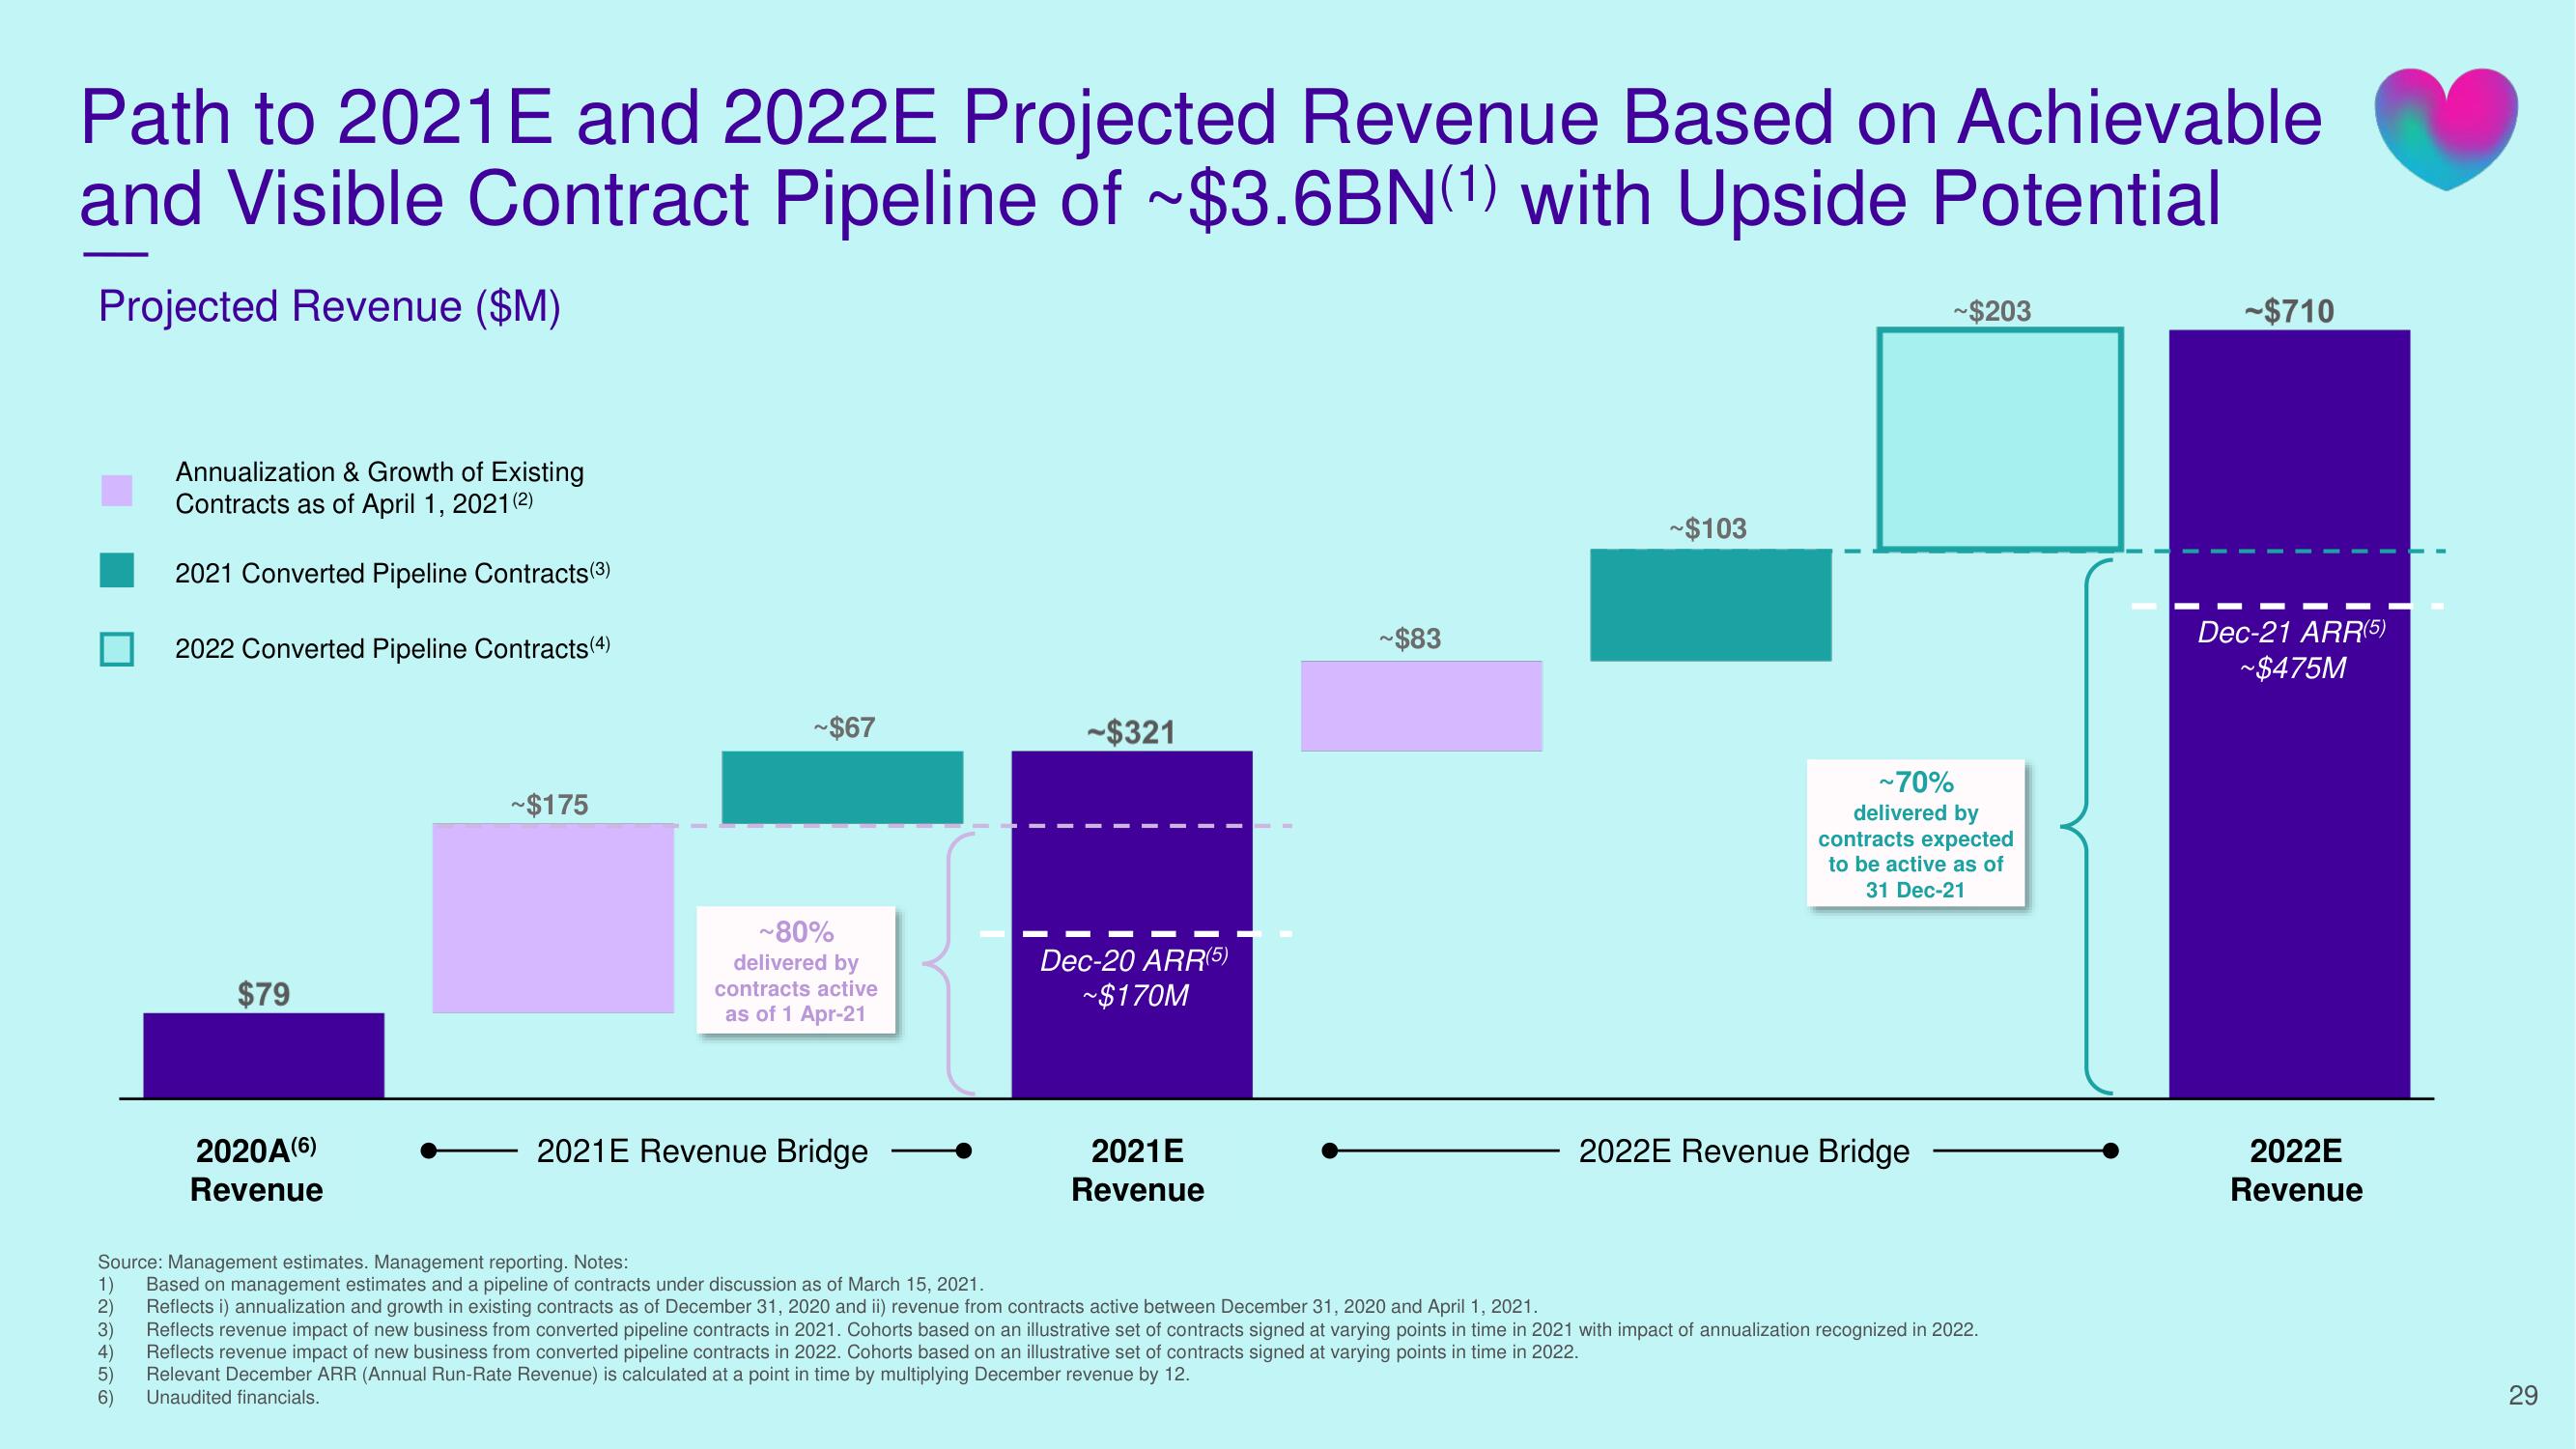Screen dimensions: 2576x1449
Task: Click the lavender ~$175 bridge bar
Action: coord(553,918)
